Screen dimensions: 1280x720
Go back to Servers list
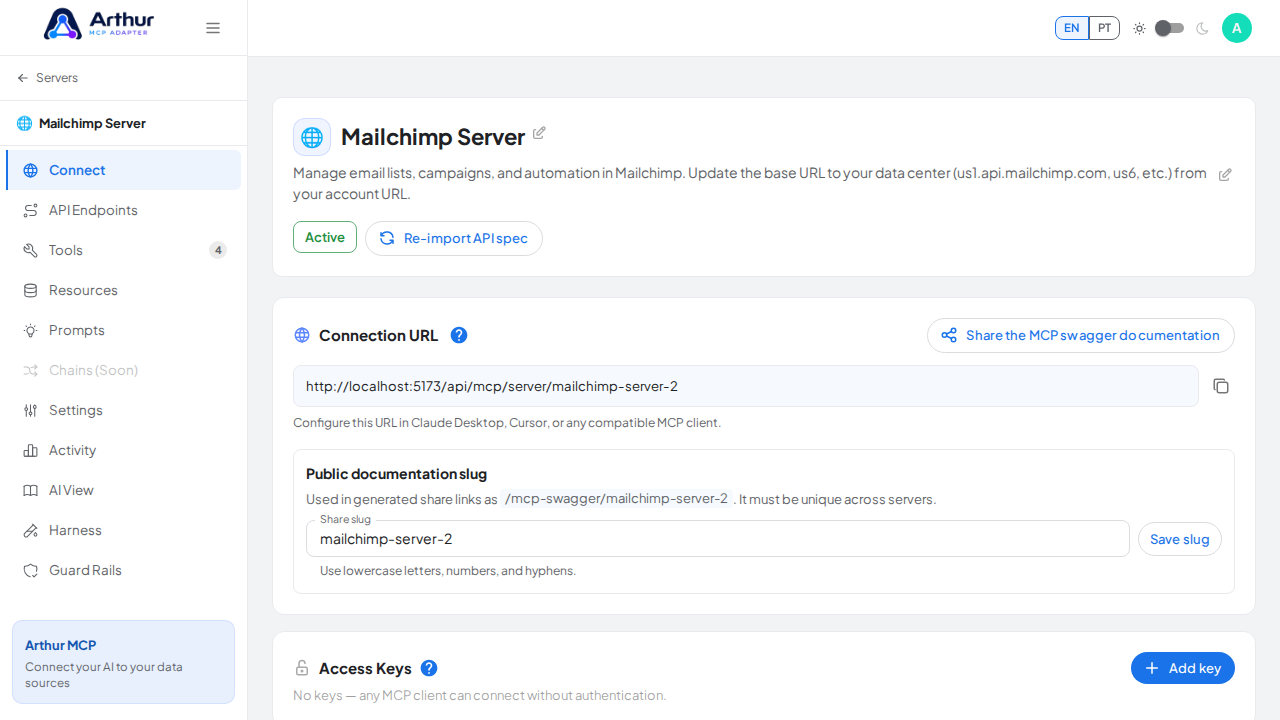click(47, 78)
